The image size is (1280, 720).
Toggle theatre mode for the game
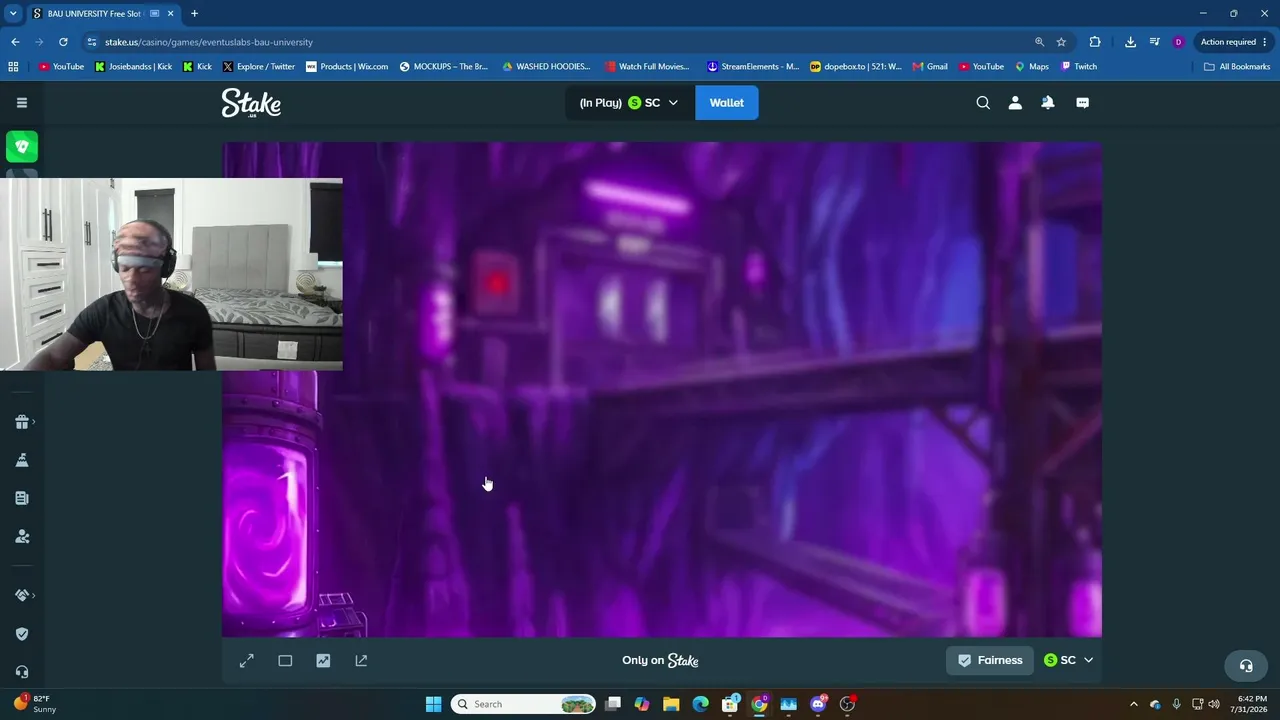coord(285,661)
